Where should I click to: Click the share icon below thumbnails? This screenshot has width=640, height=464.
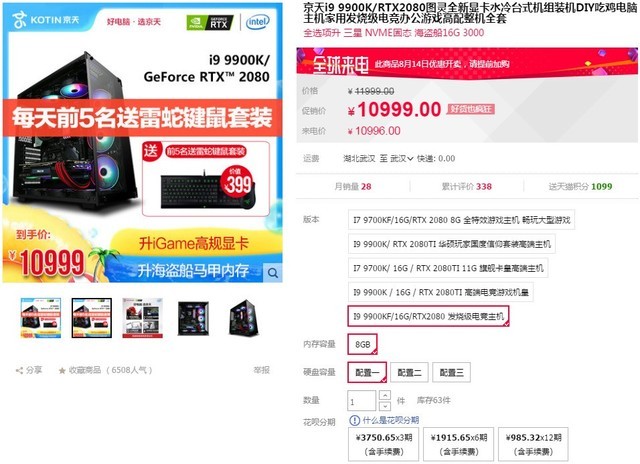[x=19, y=371]
